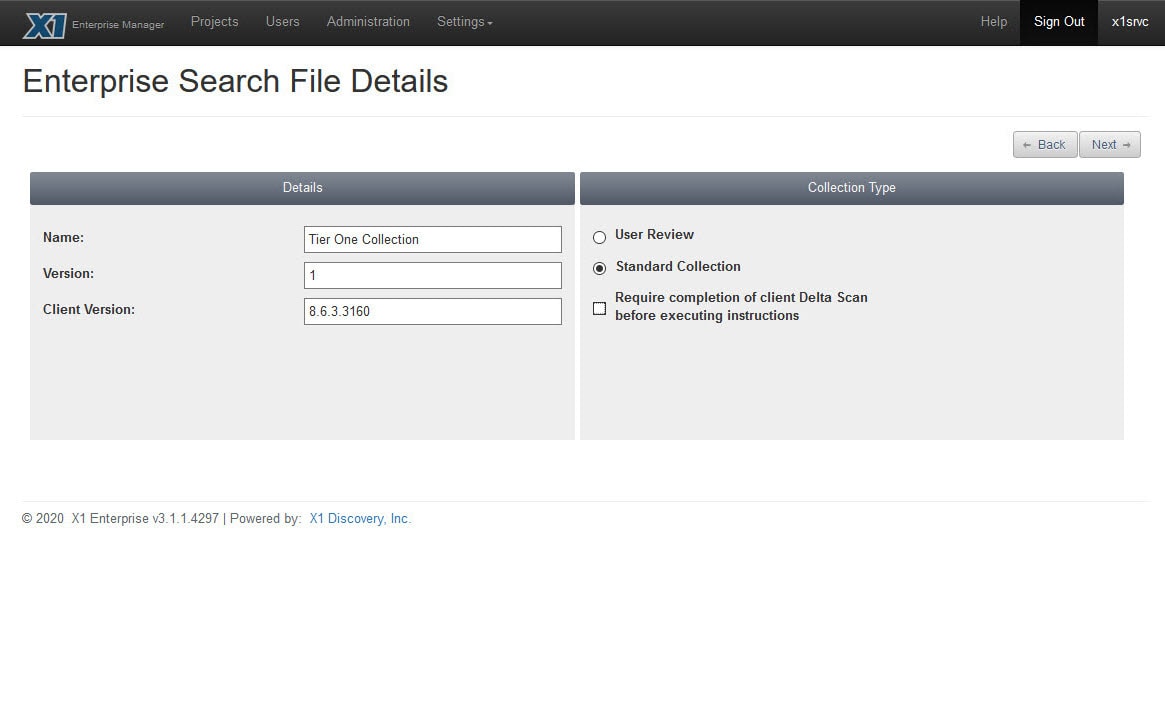Open the Administration section

tap(368, 22)
